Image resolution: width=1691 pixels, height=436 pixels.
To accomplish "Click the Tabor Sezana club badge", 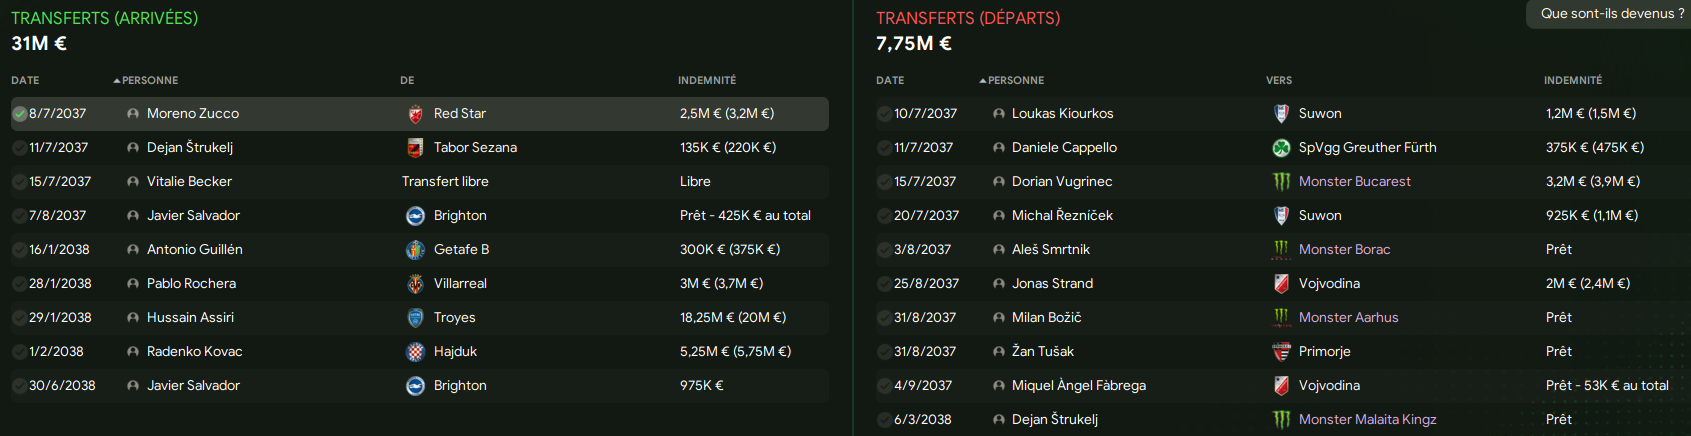I will pyautogui.click(x=415, y=148).
